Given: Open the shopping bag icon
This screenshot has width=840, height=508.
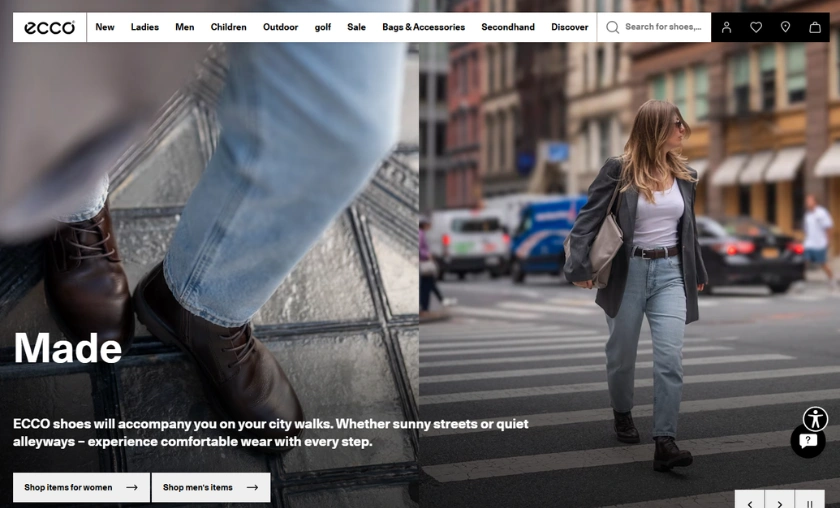Looking at the screenshot, I should [x=815, y=27].
